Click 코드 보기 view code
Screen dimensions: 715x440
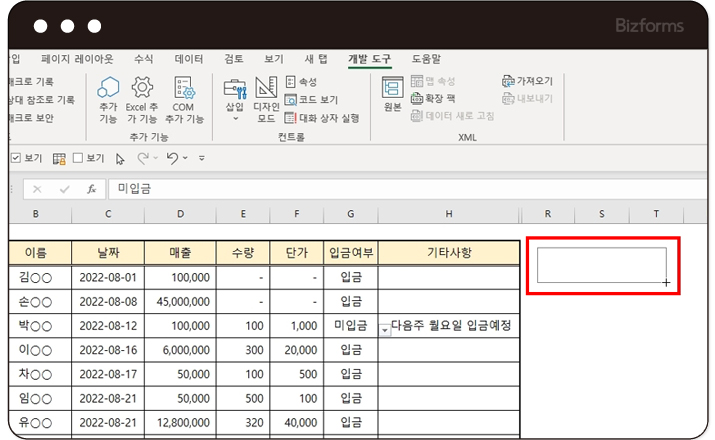(x=311, y=100)
